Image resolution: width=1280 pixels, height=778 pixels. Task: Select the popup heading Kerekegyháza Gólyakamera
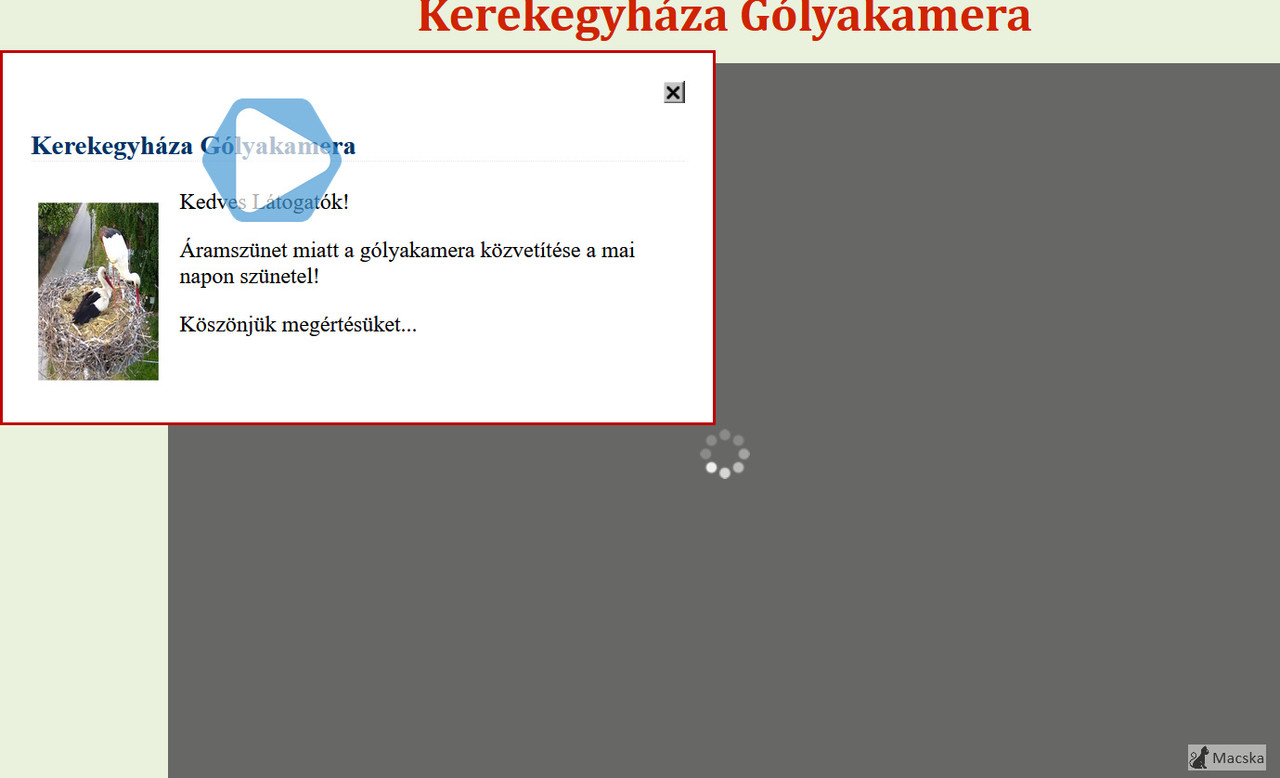193,145
